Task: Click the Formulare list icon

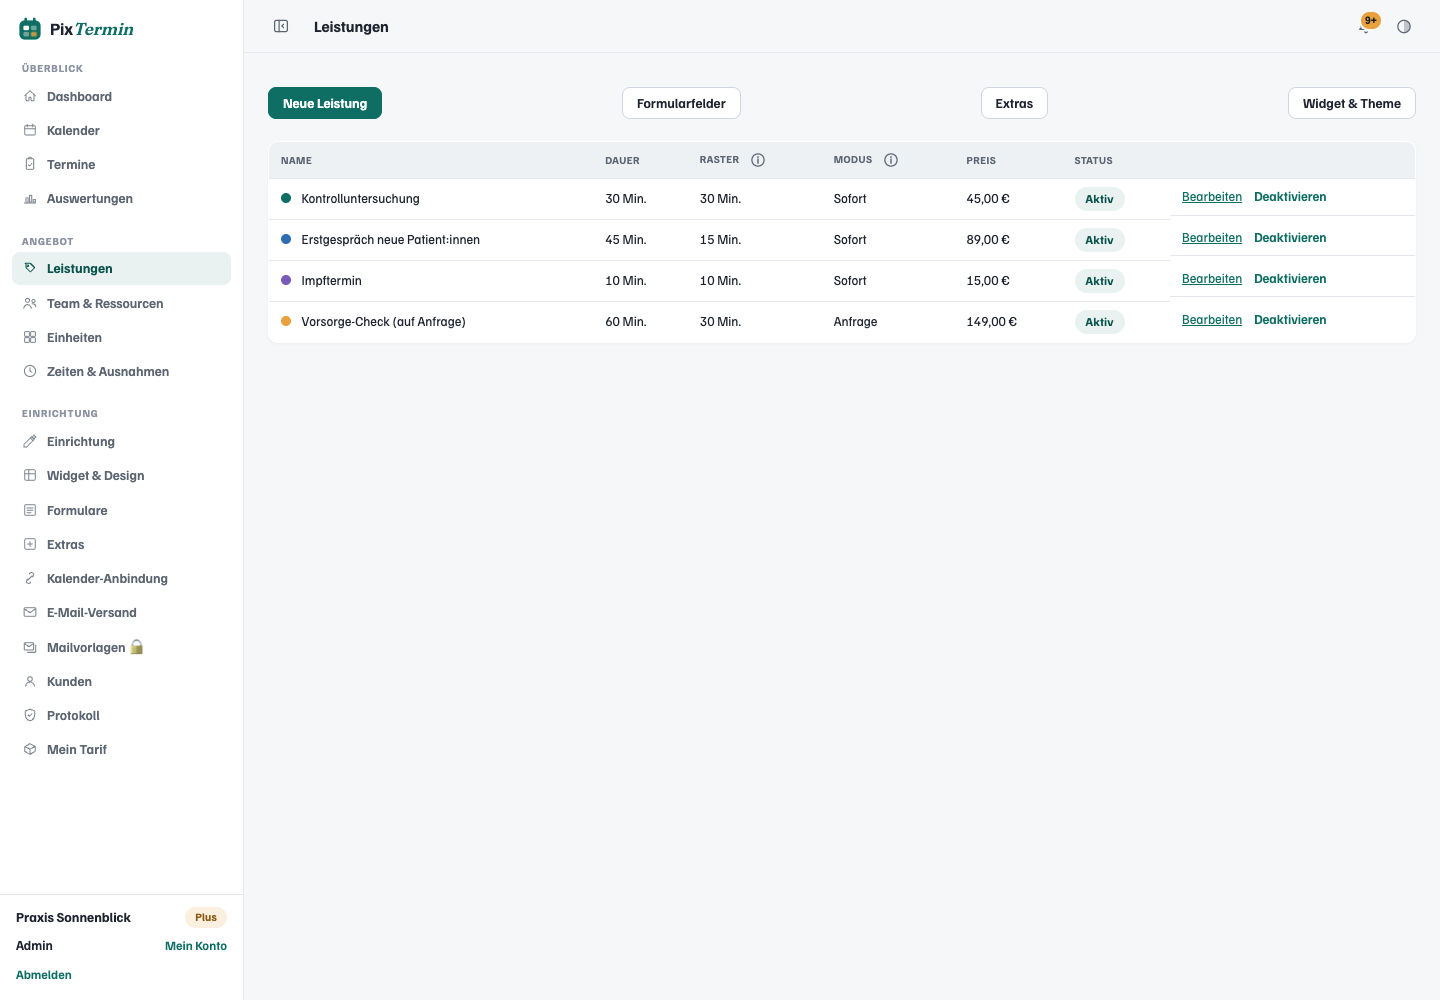Action: (x=30, y=511)
